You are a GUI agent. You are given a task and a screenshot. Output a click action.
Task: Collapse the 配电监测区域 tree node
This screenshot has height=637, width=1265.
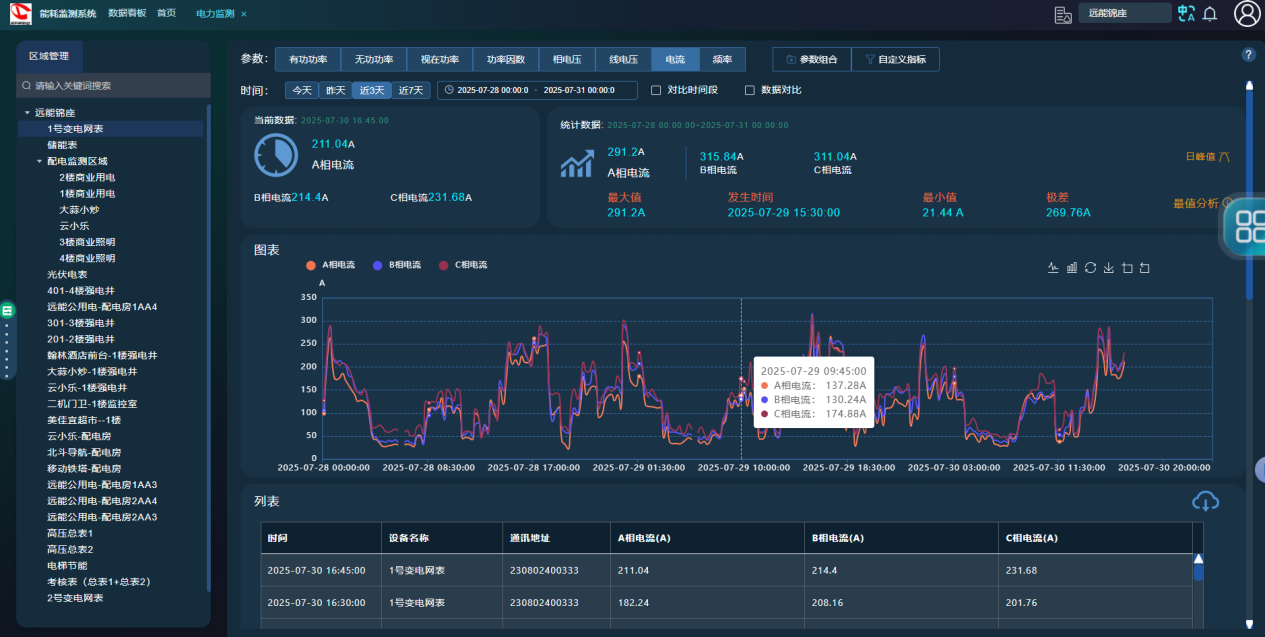pos(39,161)
